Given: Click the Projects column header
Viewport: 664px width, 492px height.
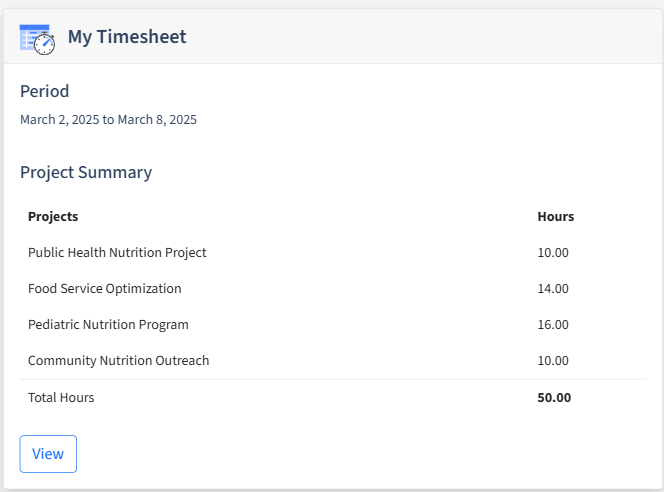Looking at the screenshot, I should click(53, 216).
